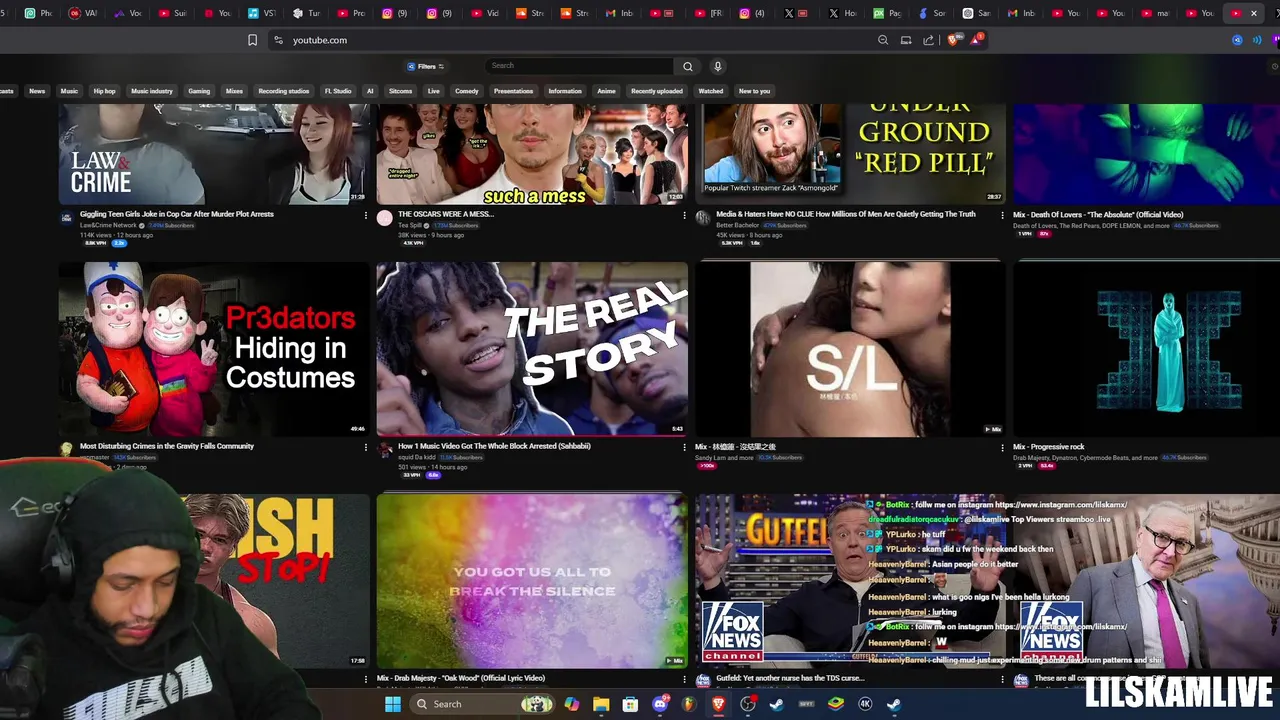Open Mix - Progressive rock title link
The height and width of the screenshot is (720, 1280).
(x=1049, y=446)
